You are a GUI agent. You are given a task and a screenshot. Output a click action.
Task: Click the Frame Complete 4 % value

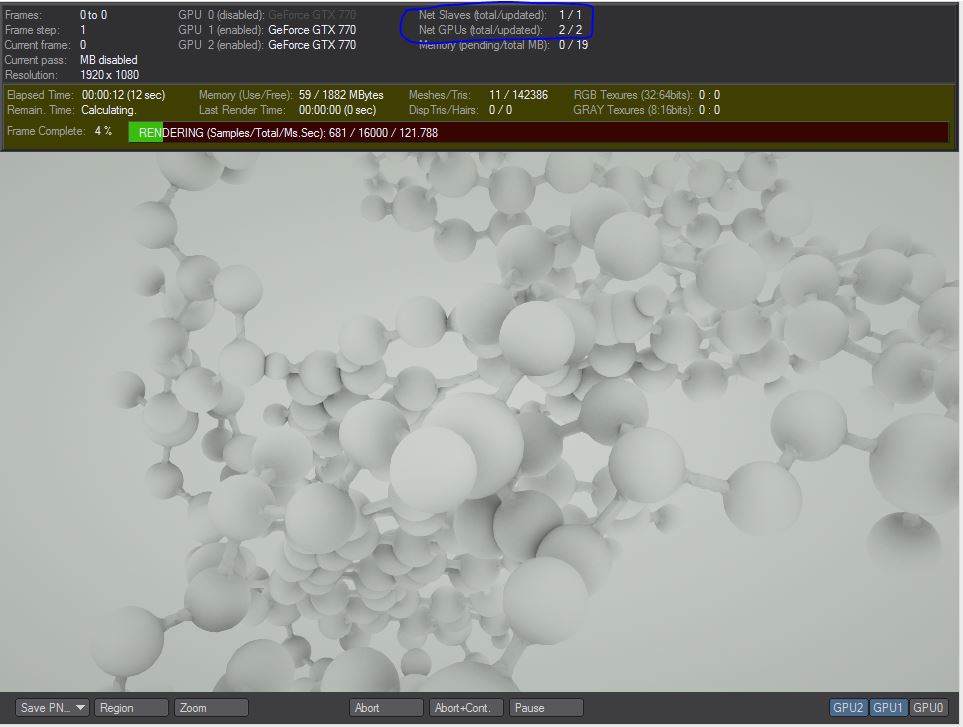point(103,131)
